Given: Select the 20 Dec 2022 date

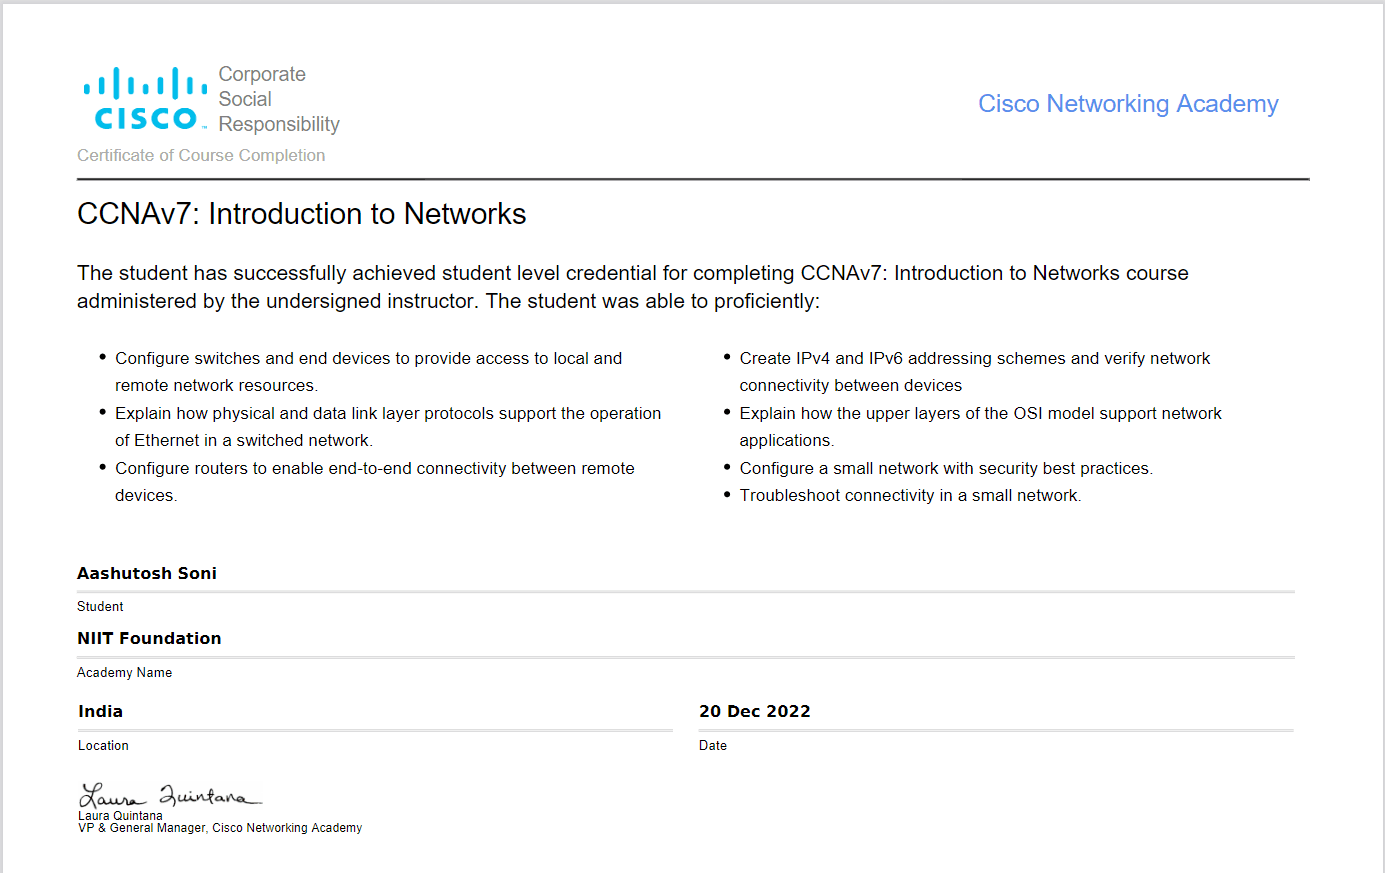Looking at the screenshot, I should pos(755,711).
